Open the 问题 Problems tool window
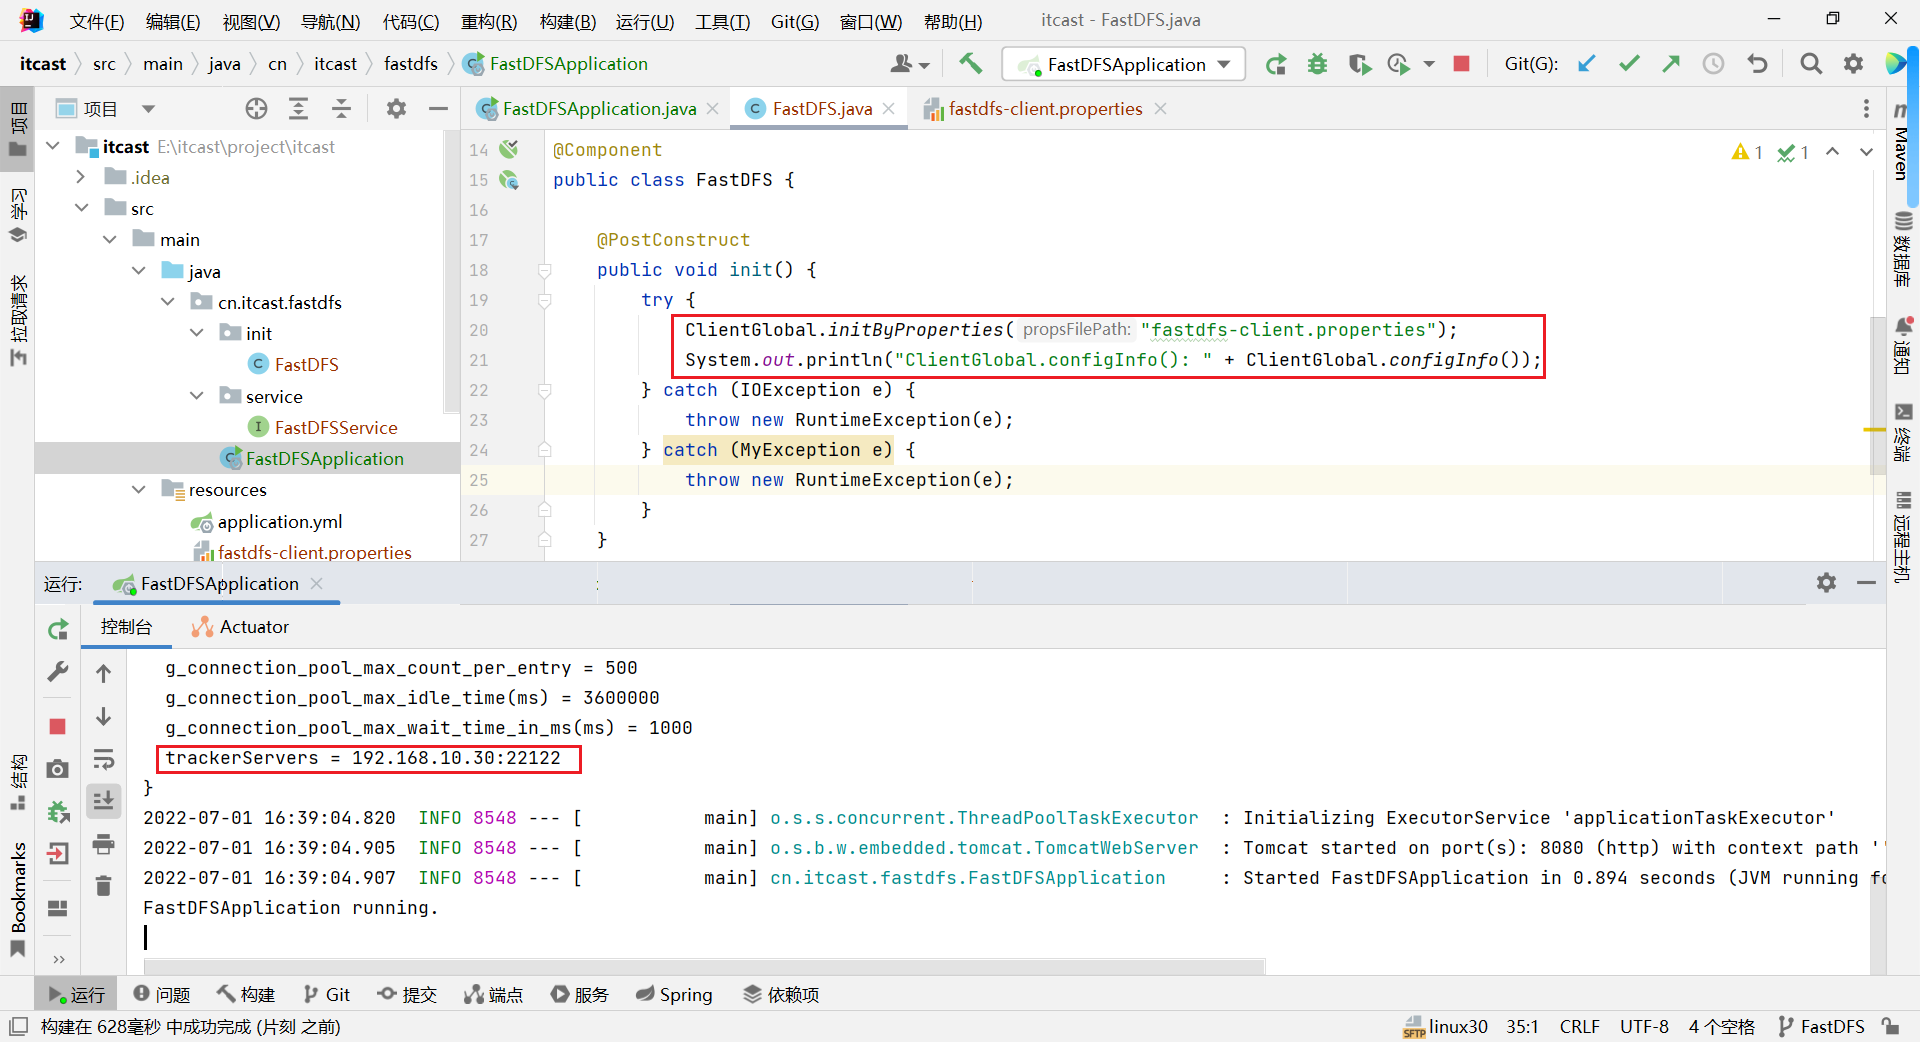 161,995
